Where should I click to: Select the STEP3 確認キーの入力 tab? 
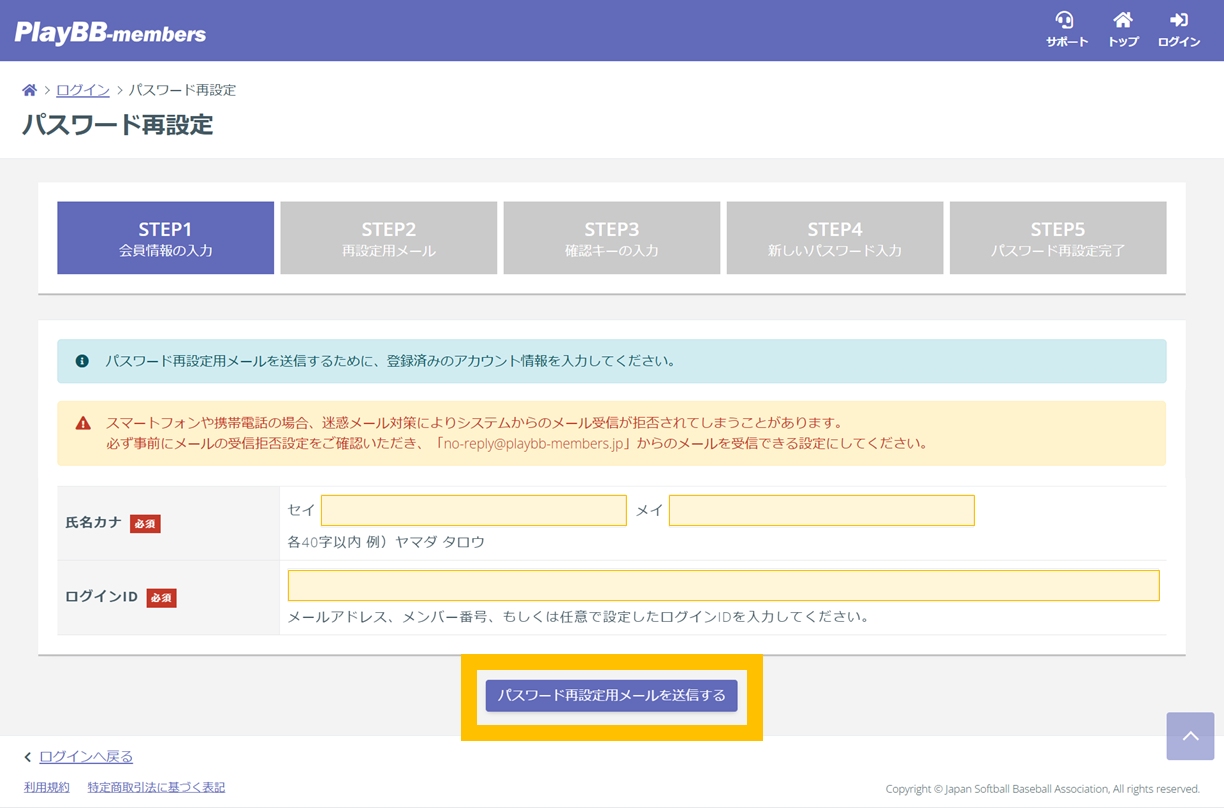611,238
